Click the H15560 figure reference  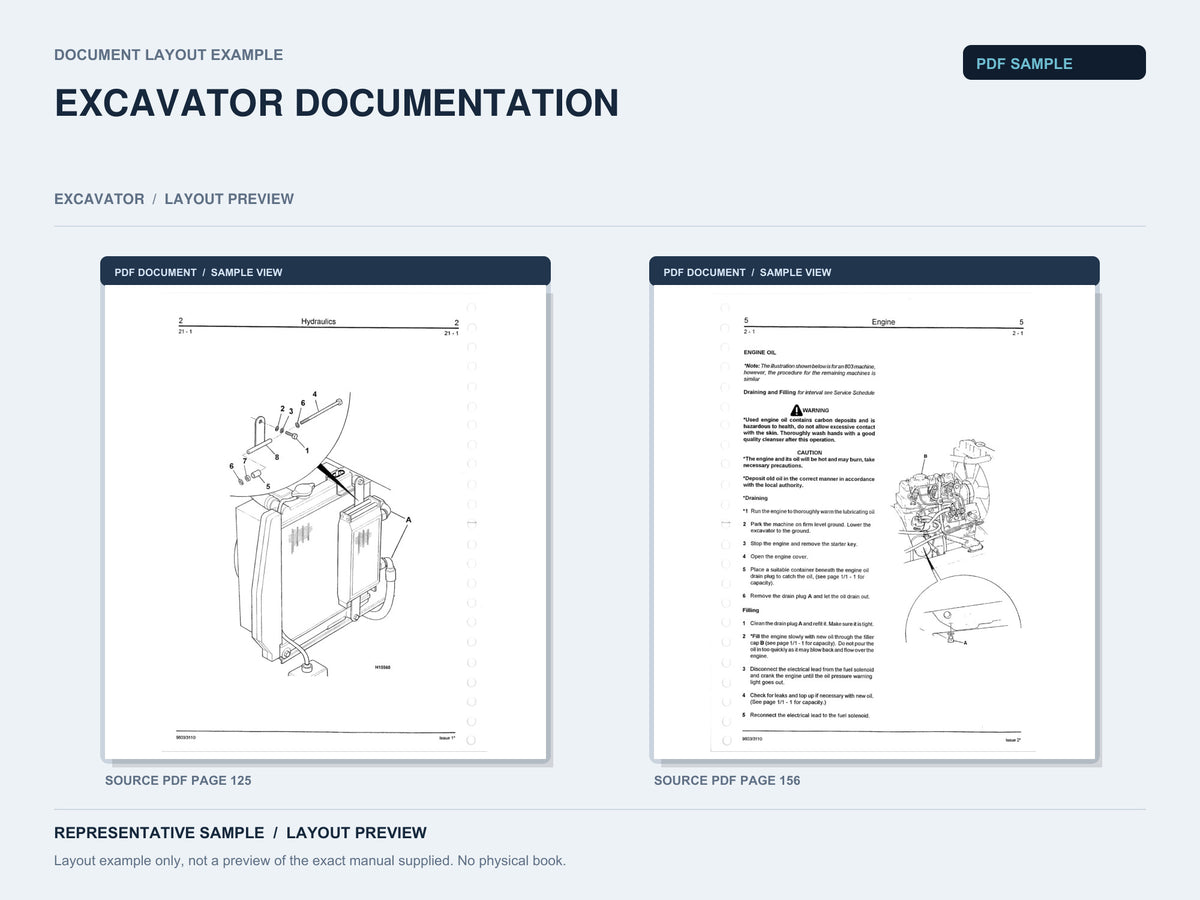[383, 667]
